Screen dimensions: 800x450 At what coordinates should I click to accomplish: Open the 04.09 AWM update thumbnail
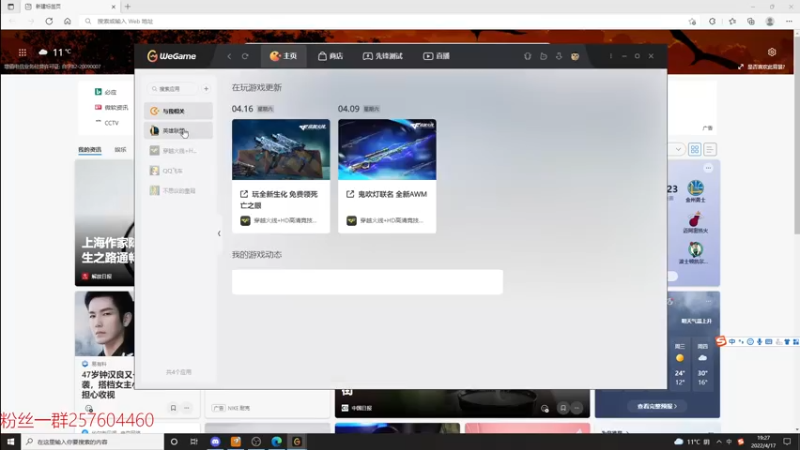[x=387, y=149]
